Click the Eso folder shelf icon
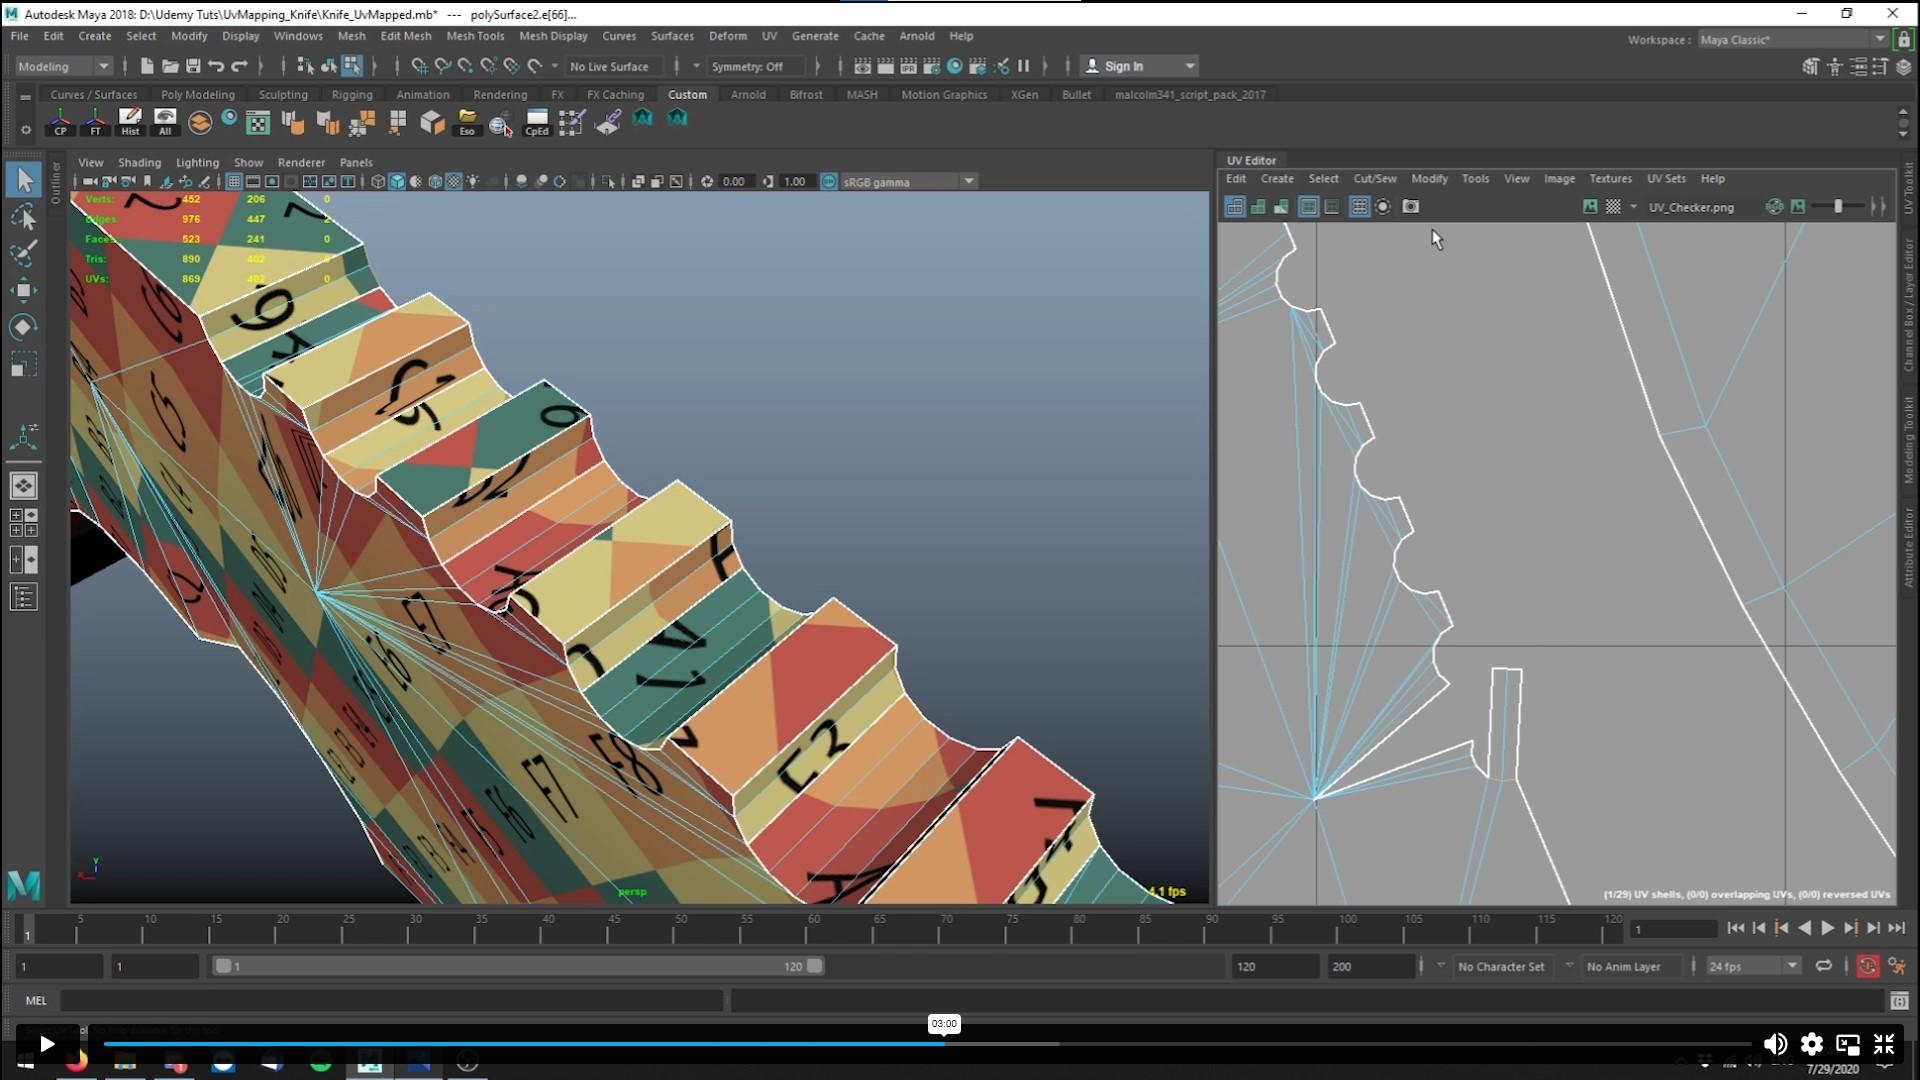Viewport: 1920px width, 1080px height. (467, 122)
